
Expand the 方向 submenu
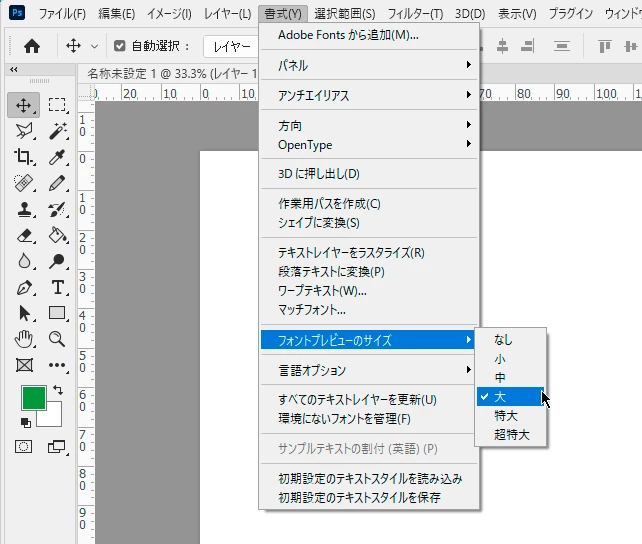(x=369, y=125)
